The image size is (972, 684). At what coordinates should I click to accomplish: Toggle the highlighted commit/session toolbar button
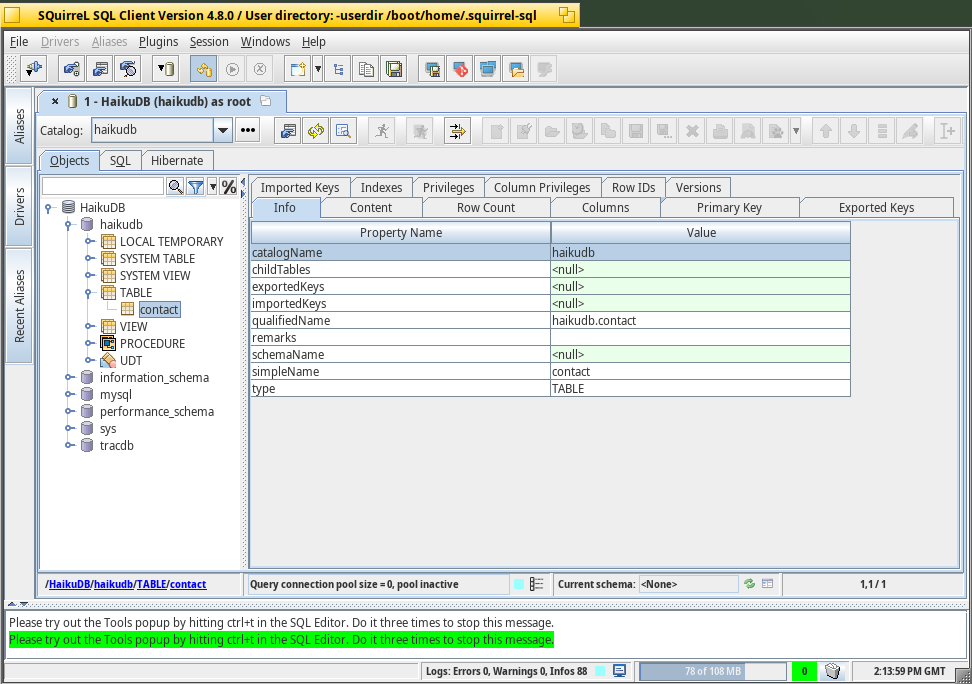(x=203, y=69)
